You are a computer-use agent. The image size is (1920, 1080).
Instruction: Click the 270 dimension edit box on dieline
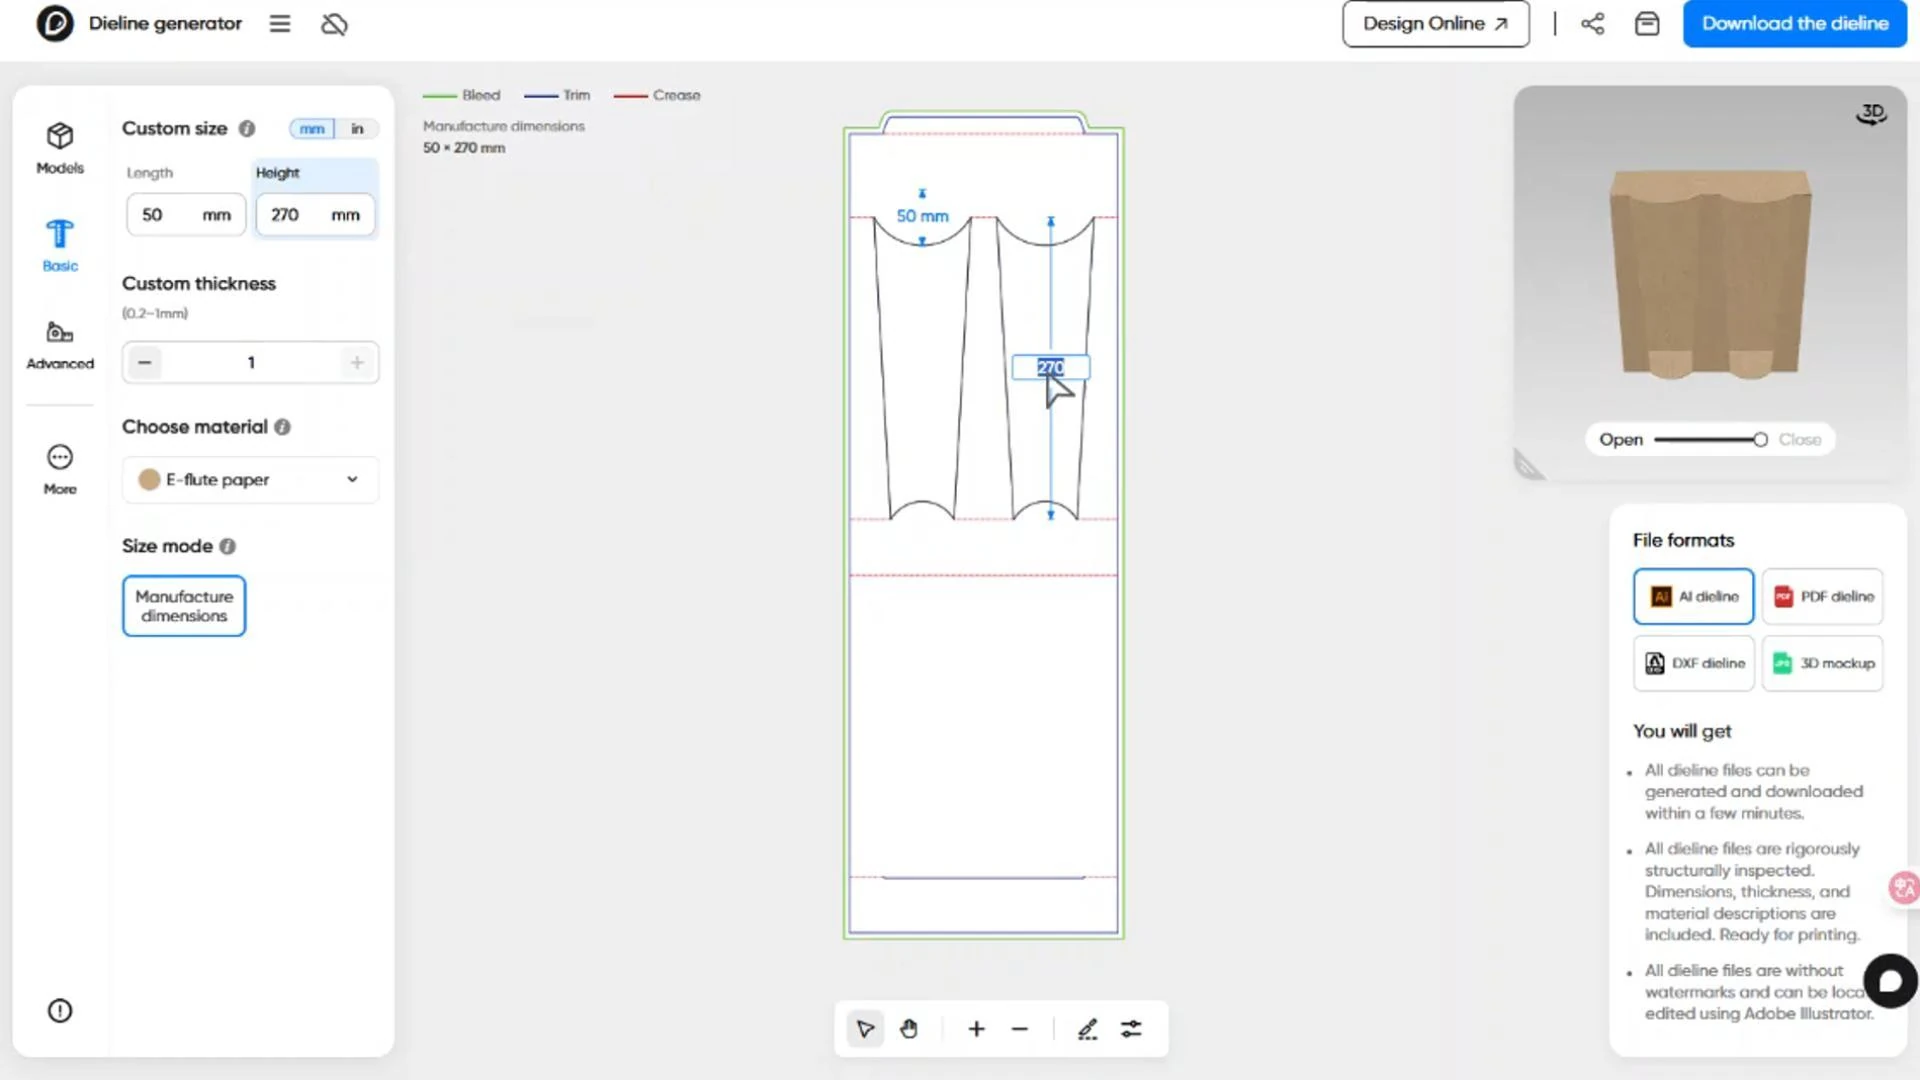tap(1051, 367)
